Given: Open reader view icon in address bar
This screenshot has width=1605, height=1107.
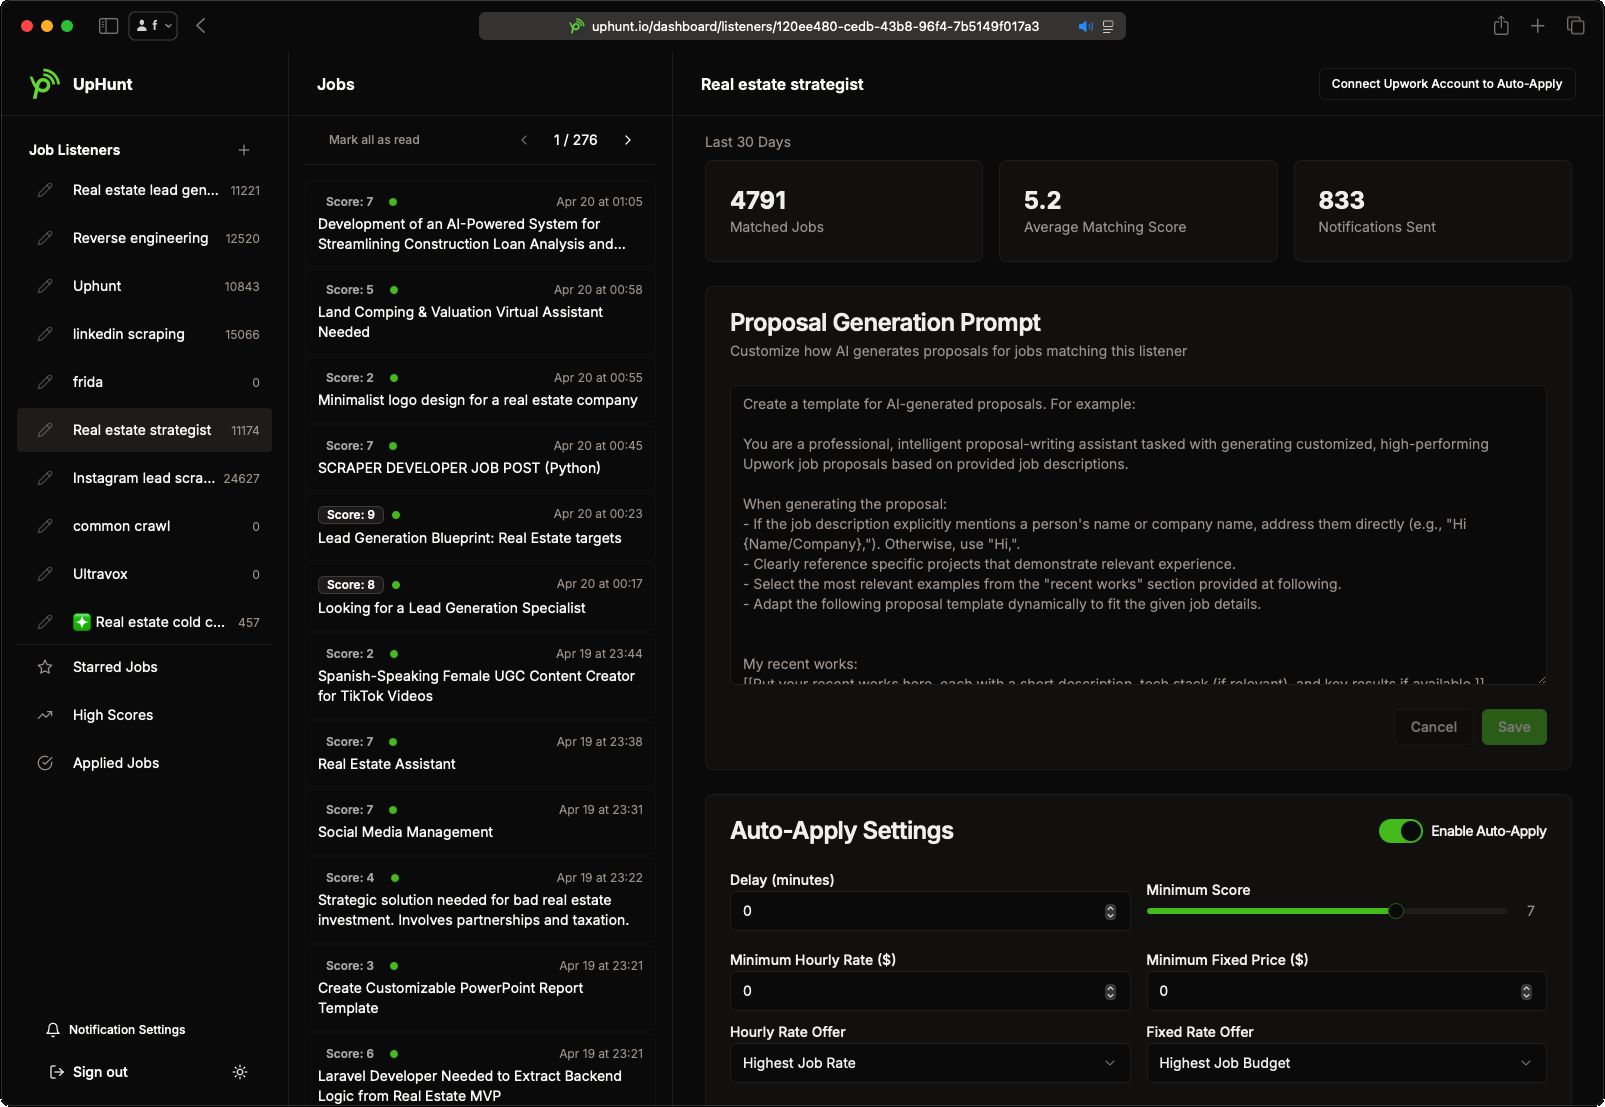Looking at the screenshot, I should click(1108, 26).
